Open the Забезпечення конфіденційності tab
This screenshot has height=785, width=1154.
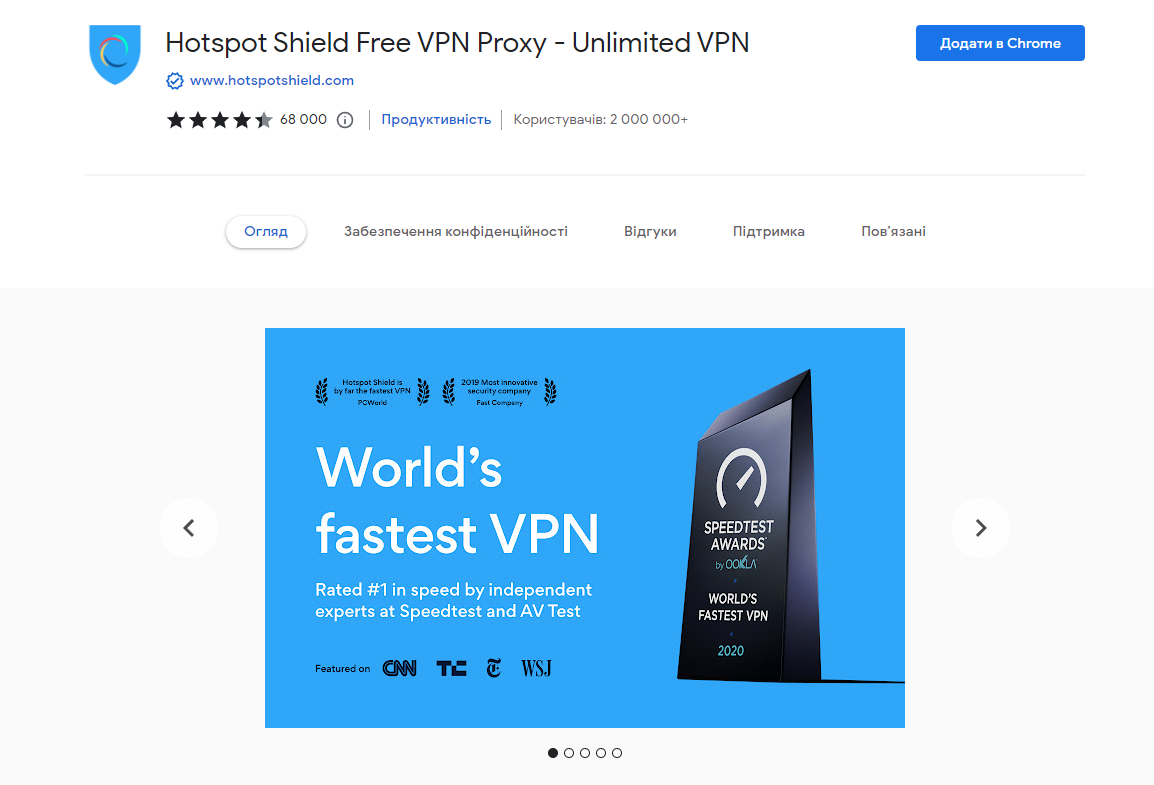pos(456,232)
